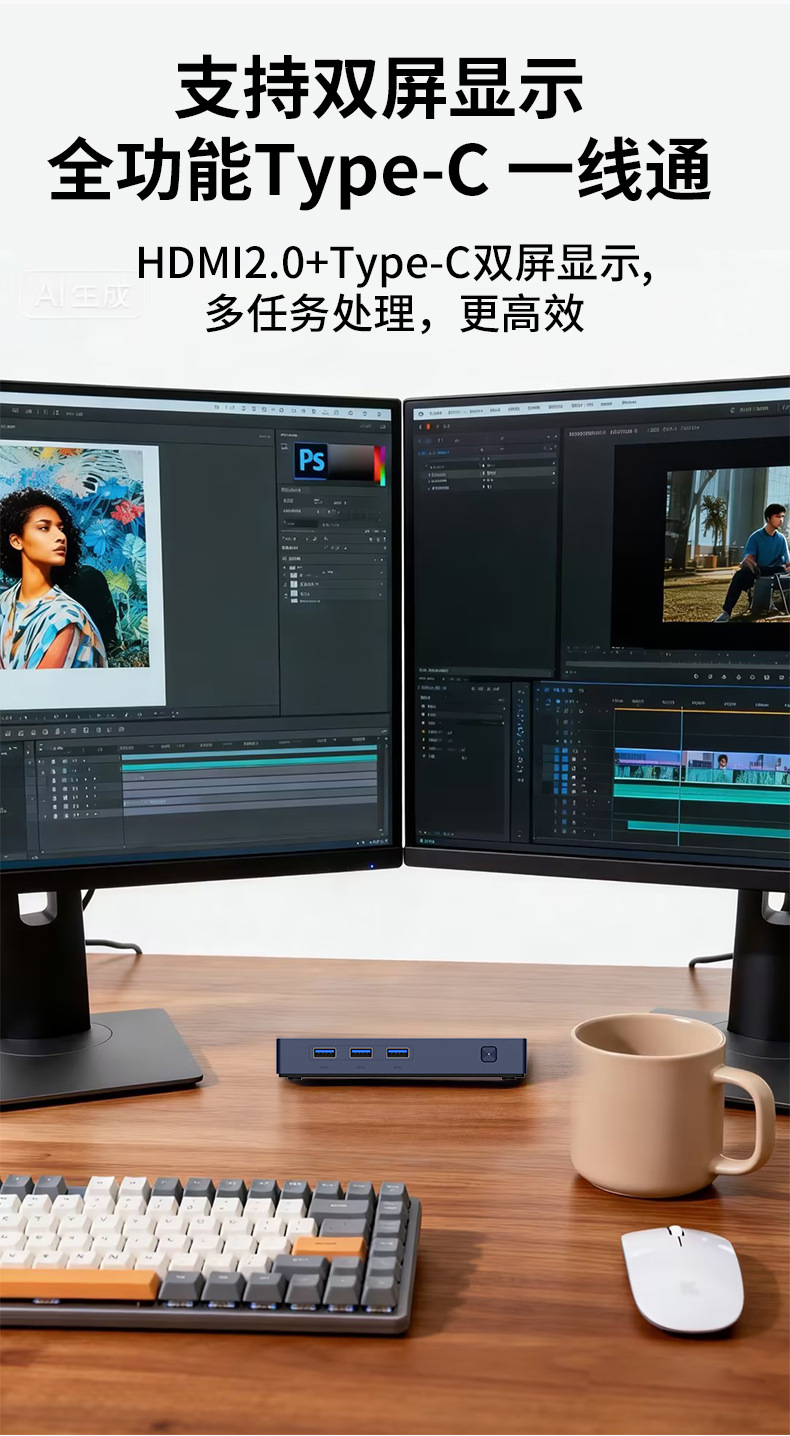Click the woman's portrait artwork on the canvas
This screenshot has height=1436, width=790.
point(73,559)
